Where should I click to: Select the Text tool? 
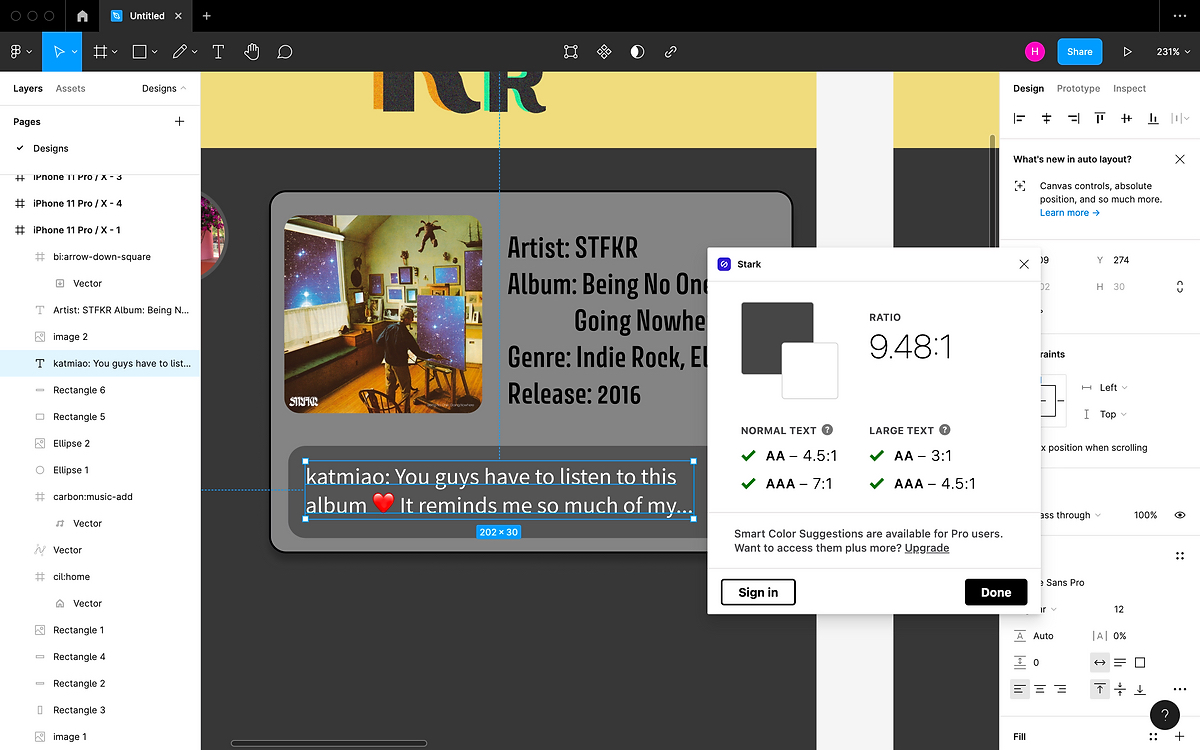point(218,52)
